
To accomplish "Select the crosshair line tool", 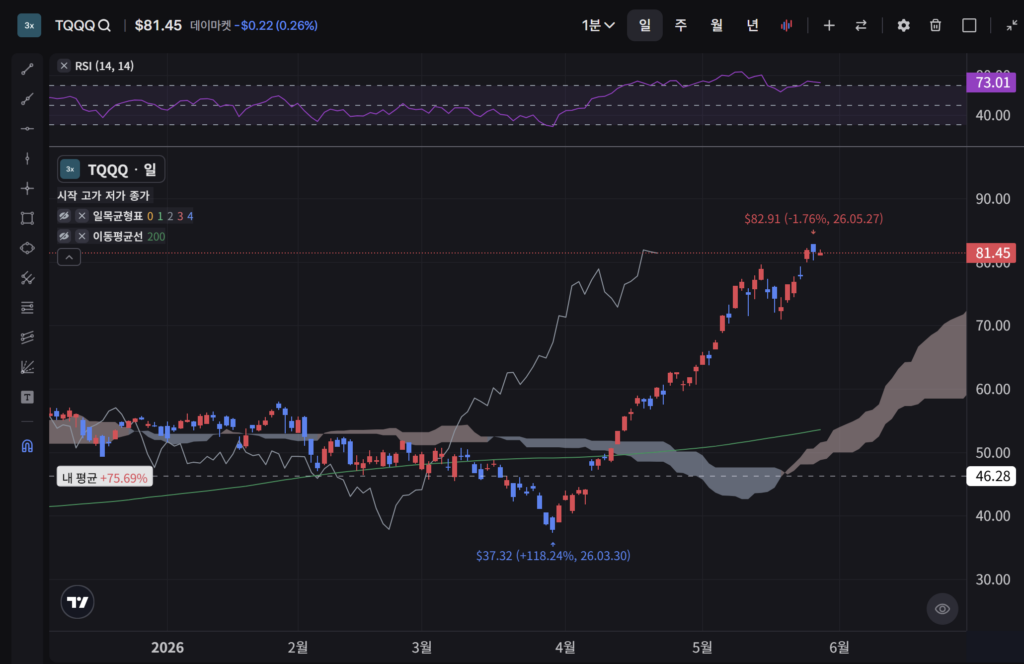I will pyautogui.click(x=27, y=189).
